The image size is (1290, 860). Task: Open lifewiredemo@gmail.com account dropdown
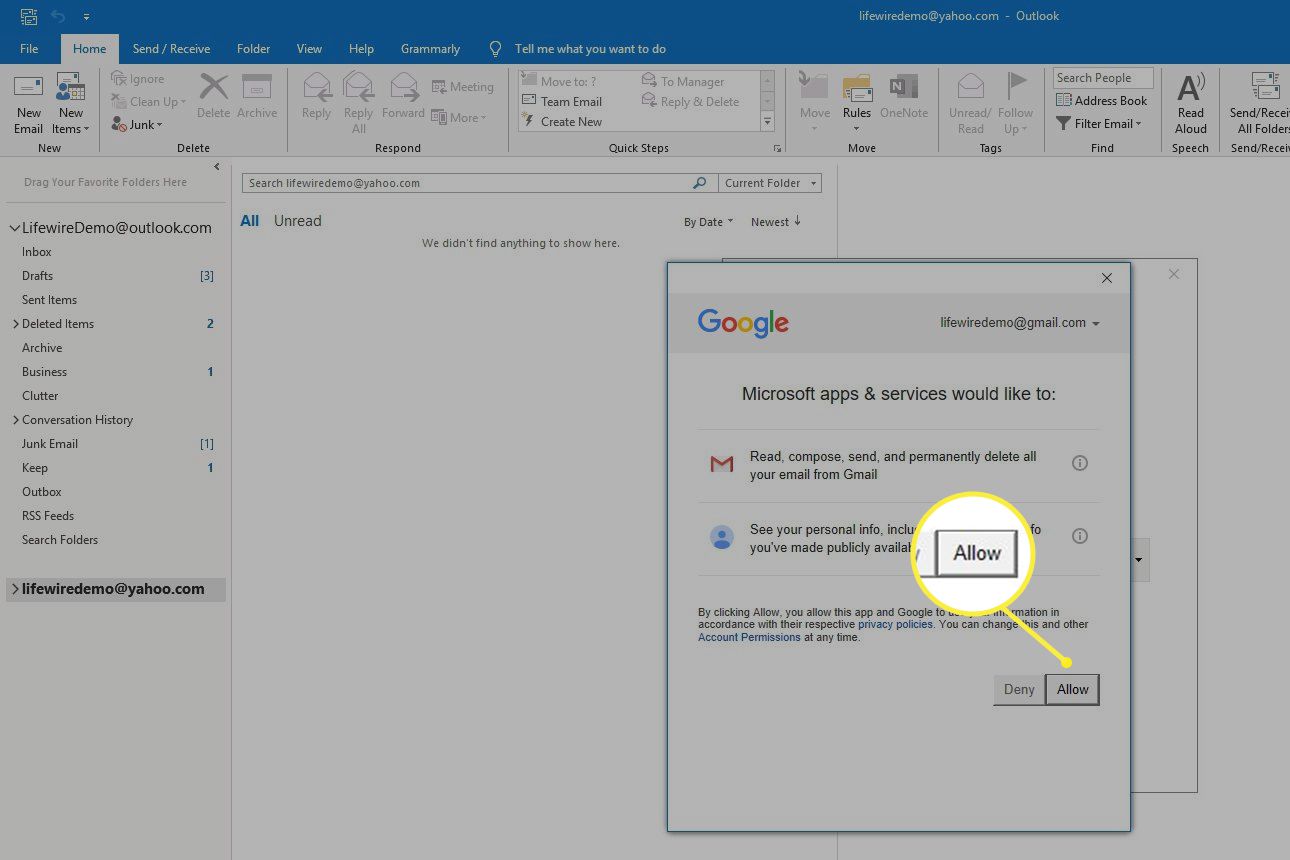tap(1020, 323)
